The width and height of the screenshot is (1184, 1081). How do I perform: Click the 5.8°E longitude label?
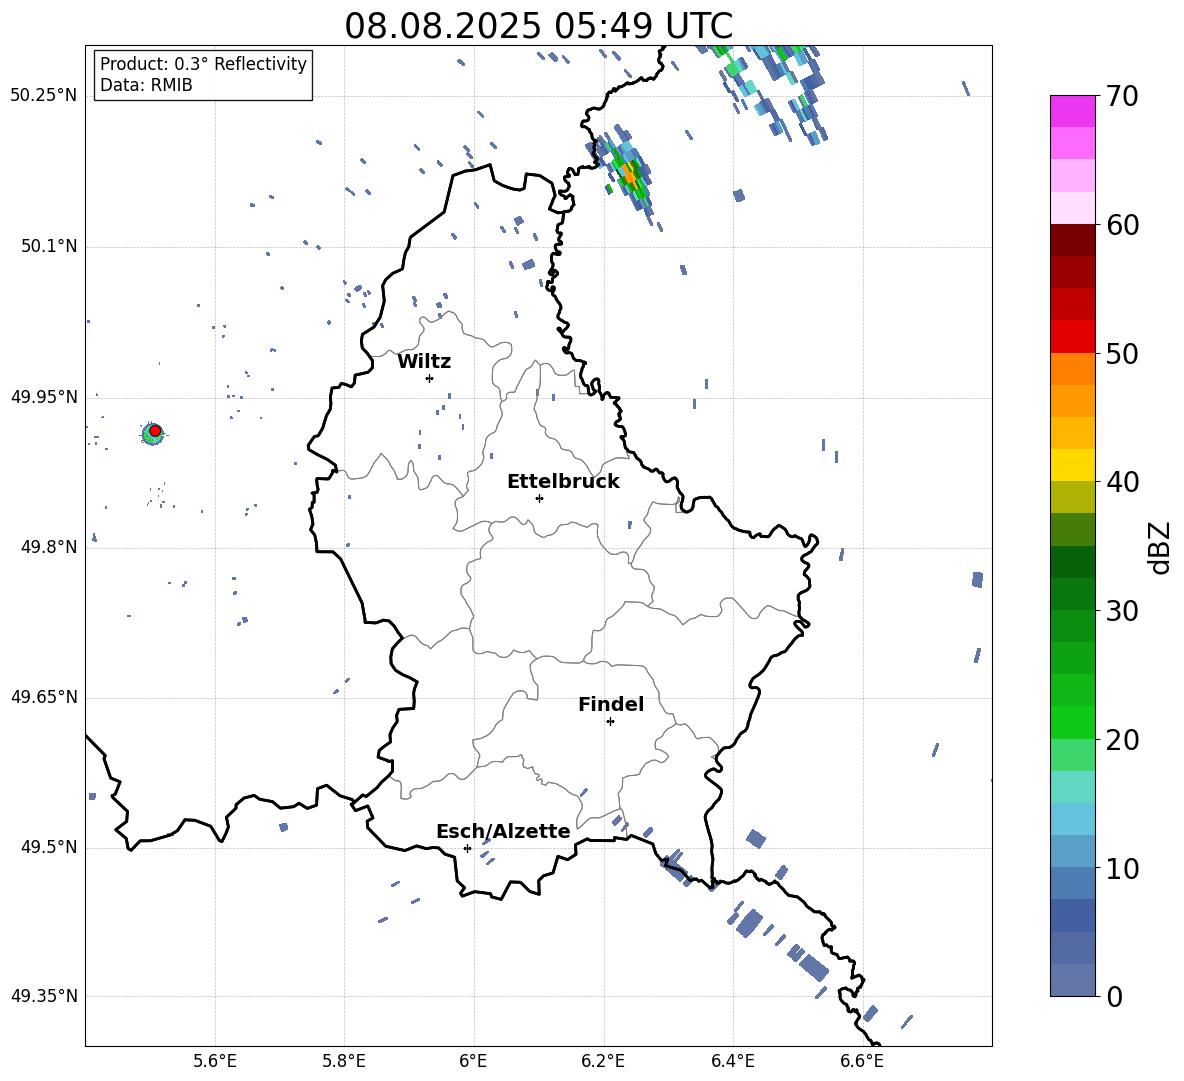tap(344, 1061)
